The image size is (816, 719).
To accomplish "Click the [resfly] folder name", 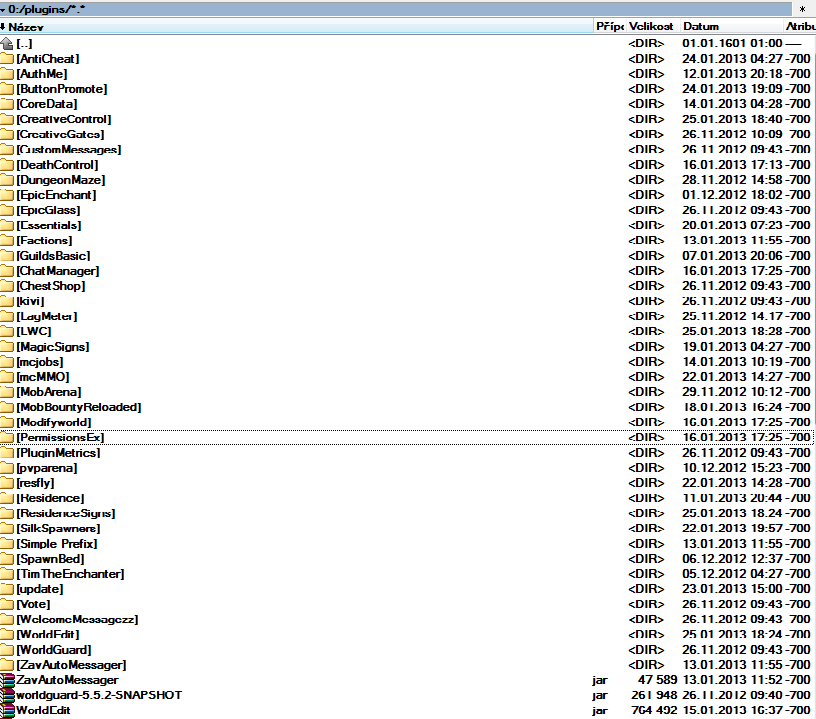I will point(35,483).
